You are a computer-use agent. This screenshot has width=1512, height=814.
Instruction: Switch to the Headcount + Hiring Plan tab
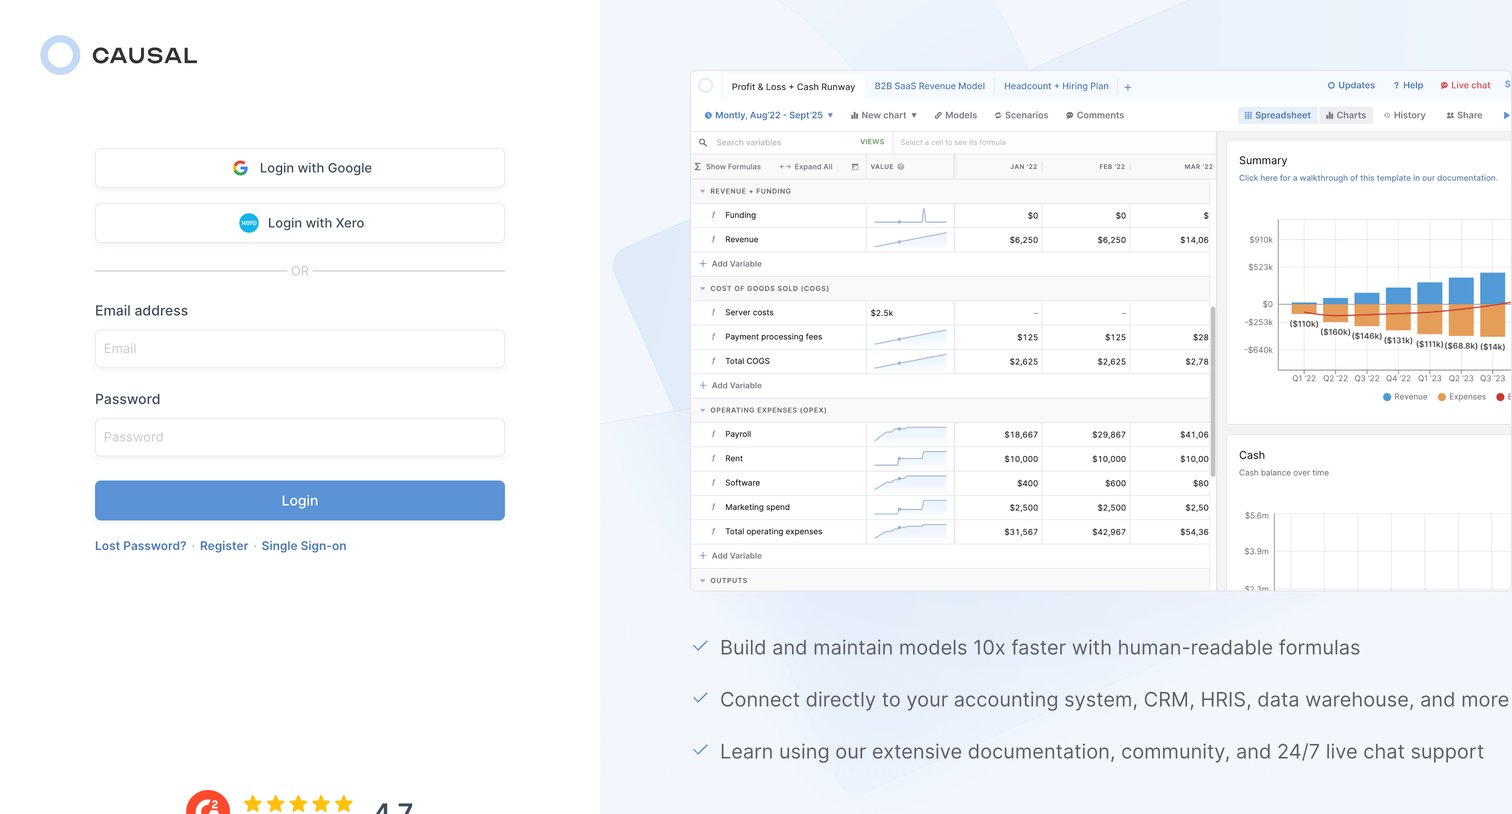click(x=1056, y=86)
